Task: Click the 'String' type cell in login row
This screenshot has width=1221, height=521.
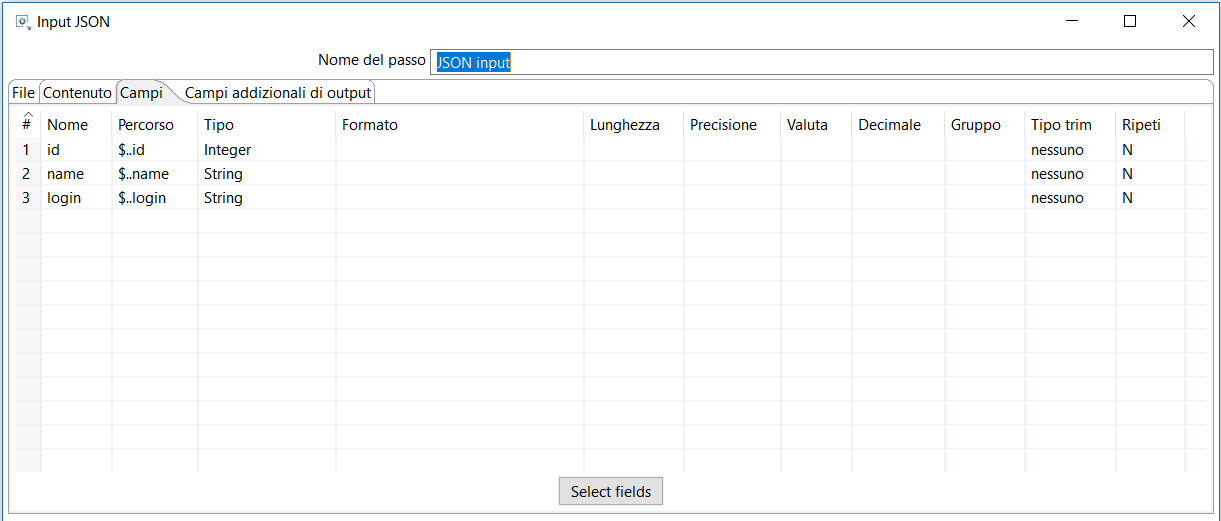Action: pos(267,198)
